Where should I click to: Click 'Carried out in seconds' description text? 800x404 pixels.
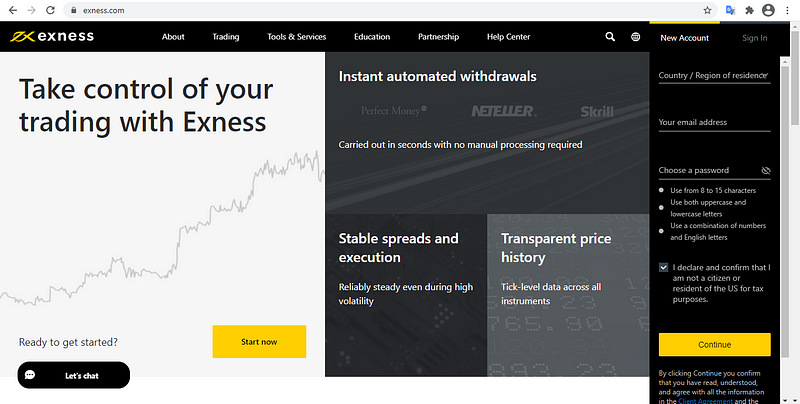click(x=460, y=145)
